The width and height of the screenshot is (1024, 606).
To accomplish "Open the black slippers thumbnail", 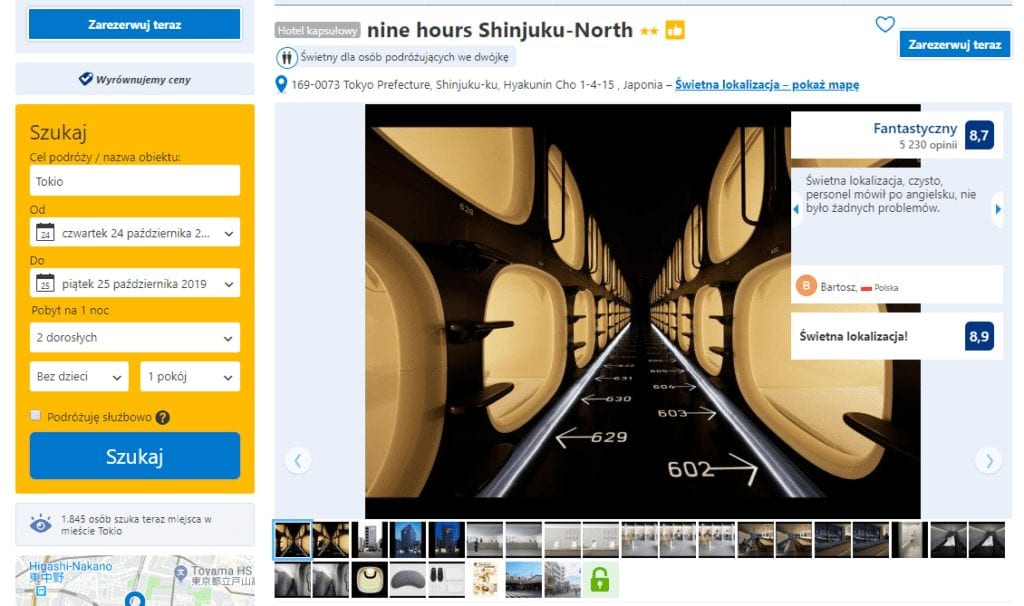I will click(x=446, y=579).
